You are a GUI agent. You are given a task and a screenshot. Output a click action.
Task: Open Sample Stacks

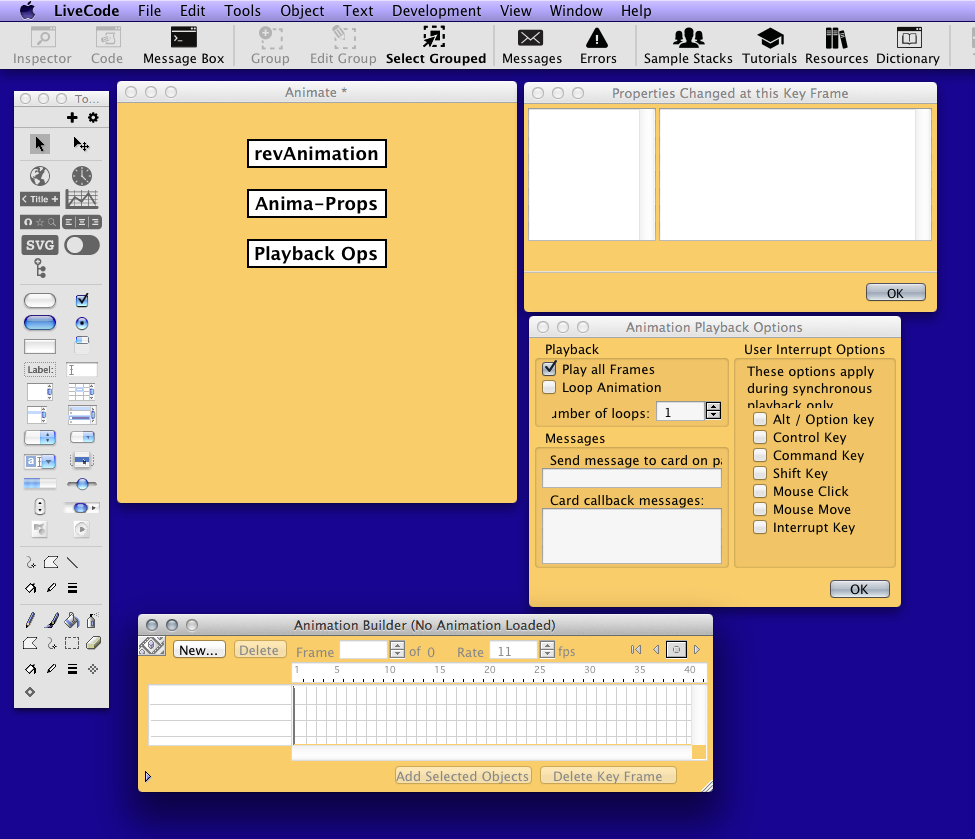[x=688, y=45]
